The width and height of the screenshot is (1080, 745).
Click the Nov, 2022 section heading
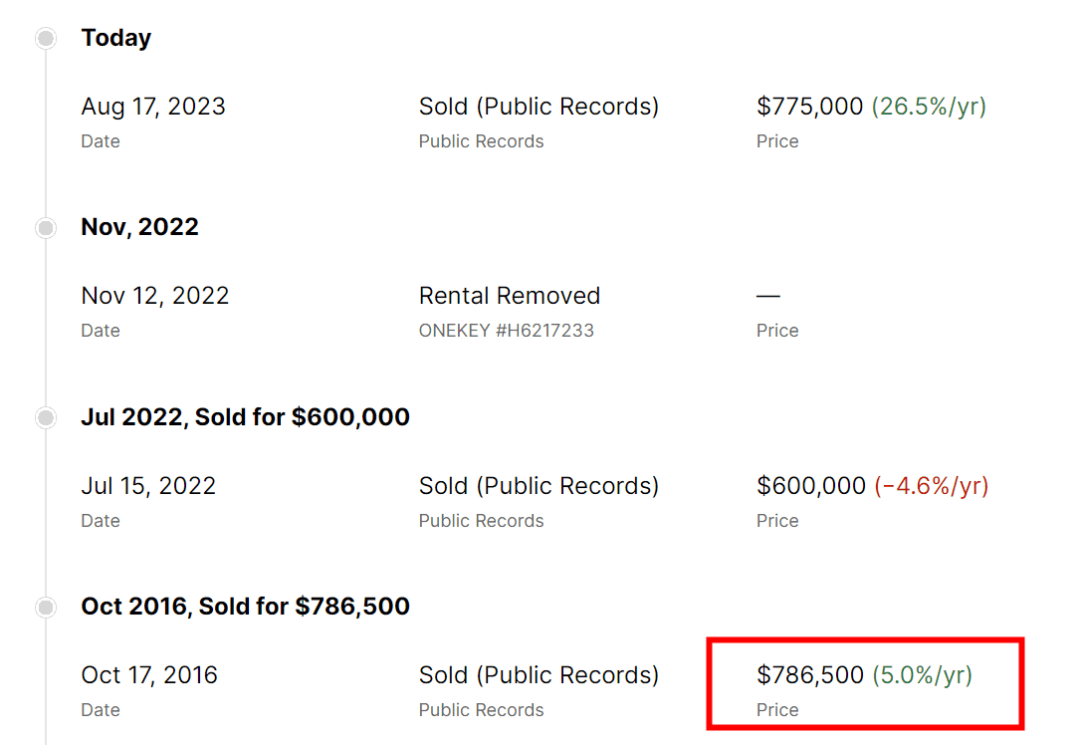pyautogui.click(x=140, y=227)
